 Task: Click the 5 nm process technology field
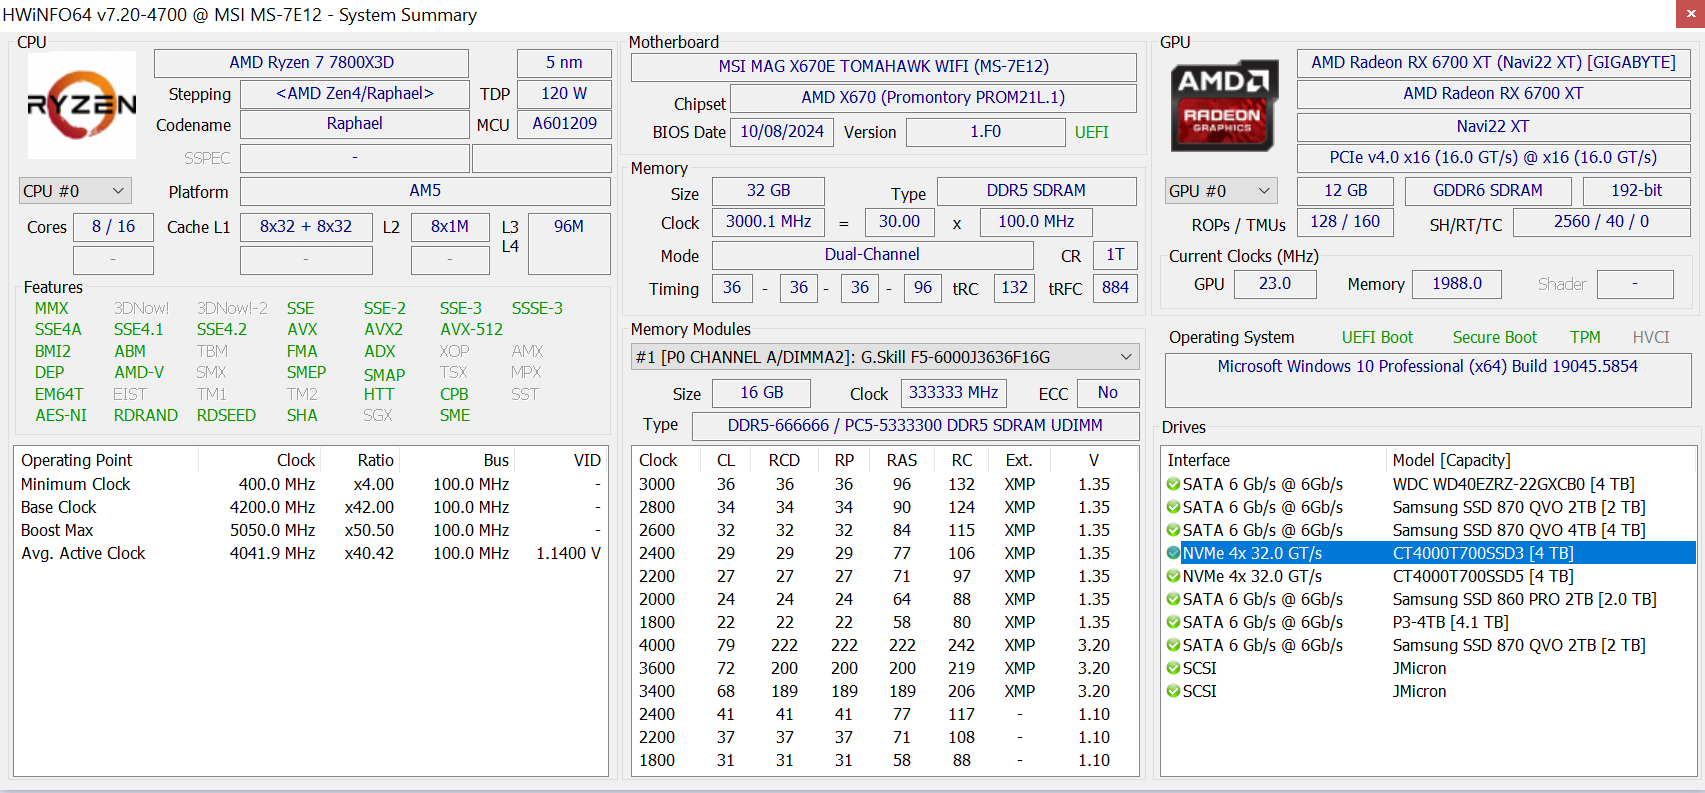(x=564, y=63)
